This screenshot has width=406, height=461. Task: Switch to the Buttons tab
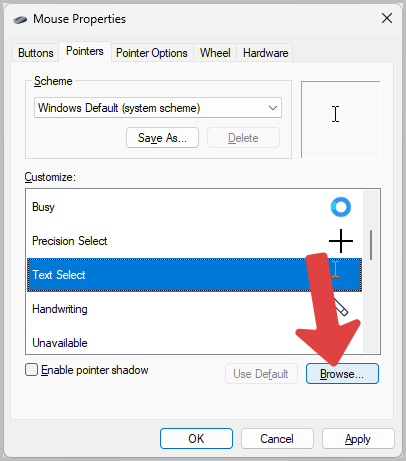[36, 53]
